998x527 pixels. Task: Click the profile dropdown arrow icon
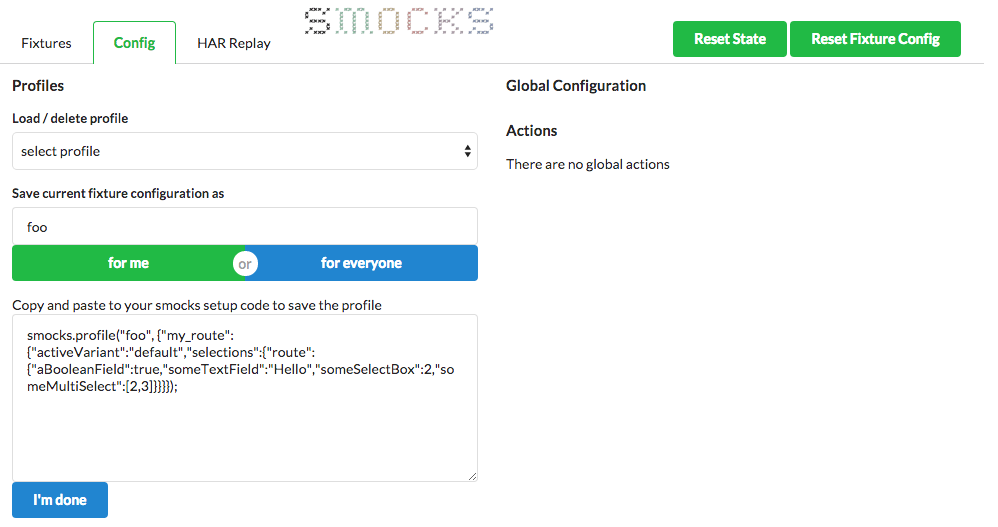click(x=467, y=152)
